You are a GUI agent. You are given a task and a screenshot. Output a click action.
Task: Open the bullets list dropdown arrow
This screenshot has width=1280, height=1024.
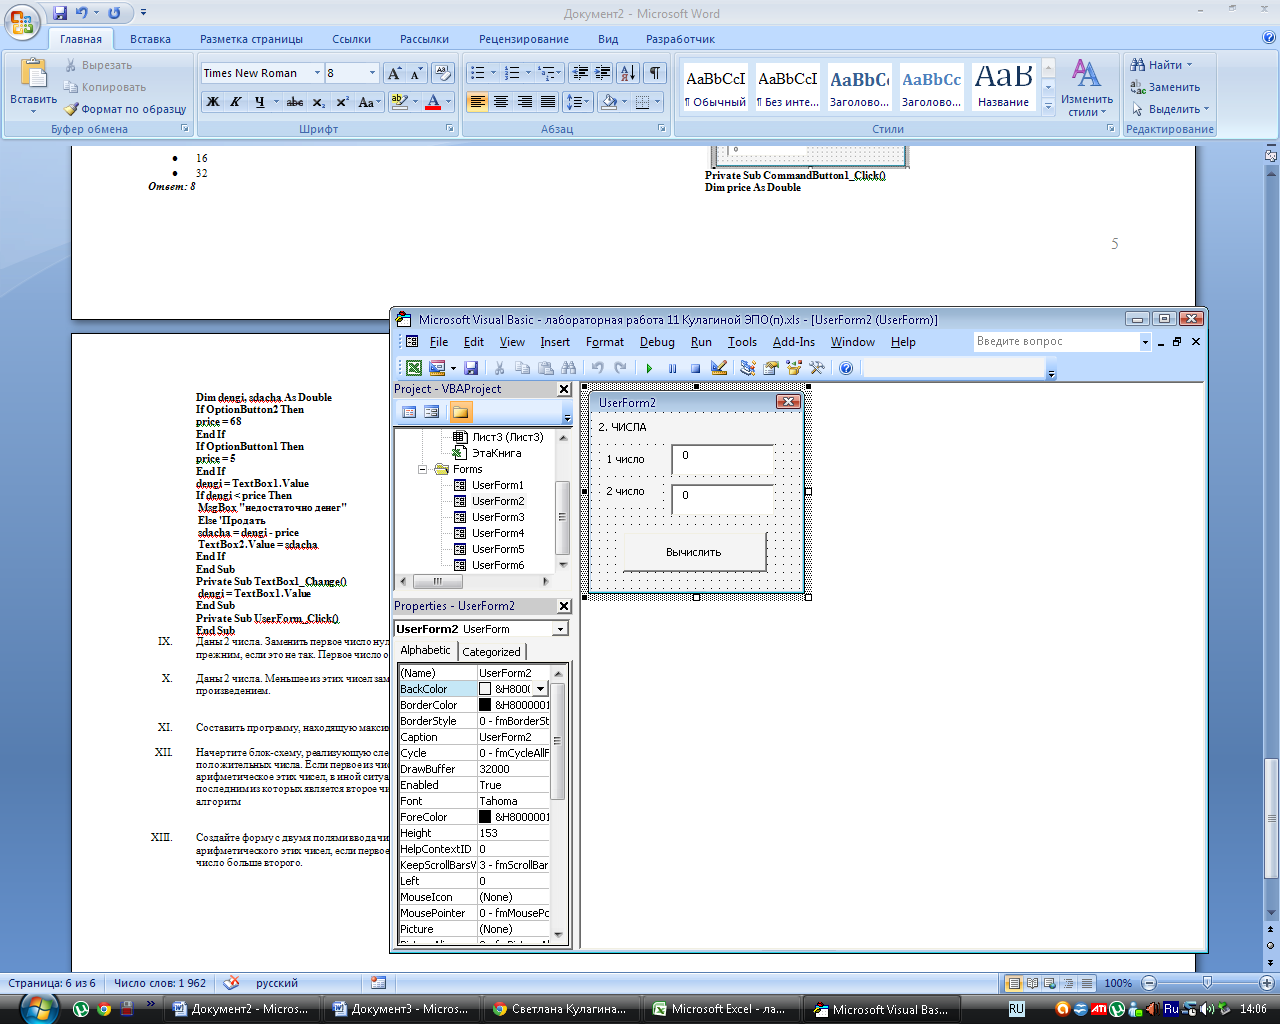click(x=493, y=73)
